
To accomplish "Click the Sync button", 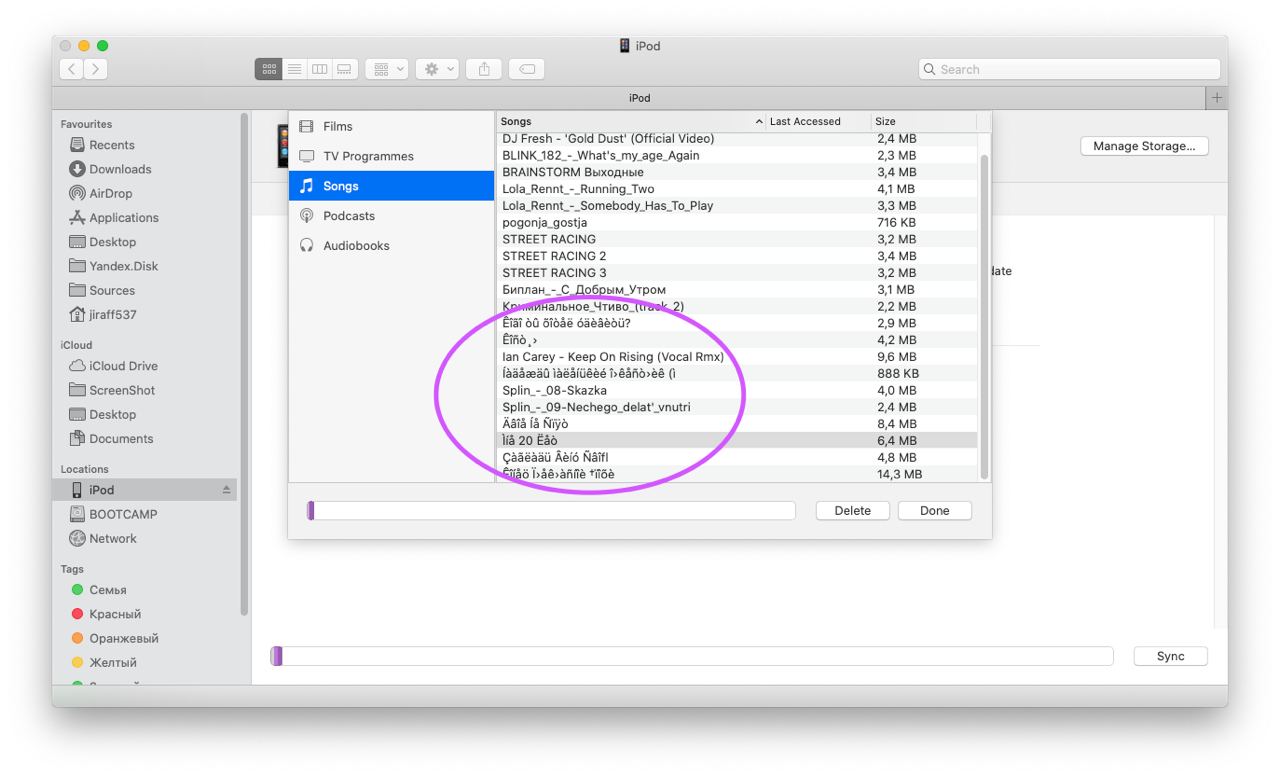I will [1170, 656].
